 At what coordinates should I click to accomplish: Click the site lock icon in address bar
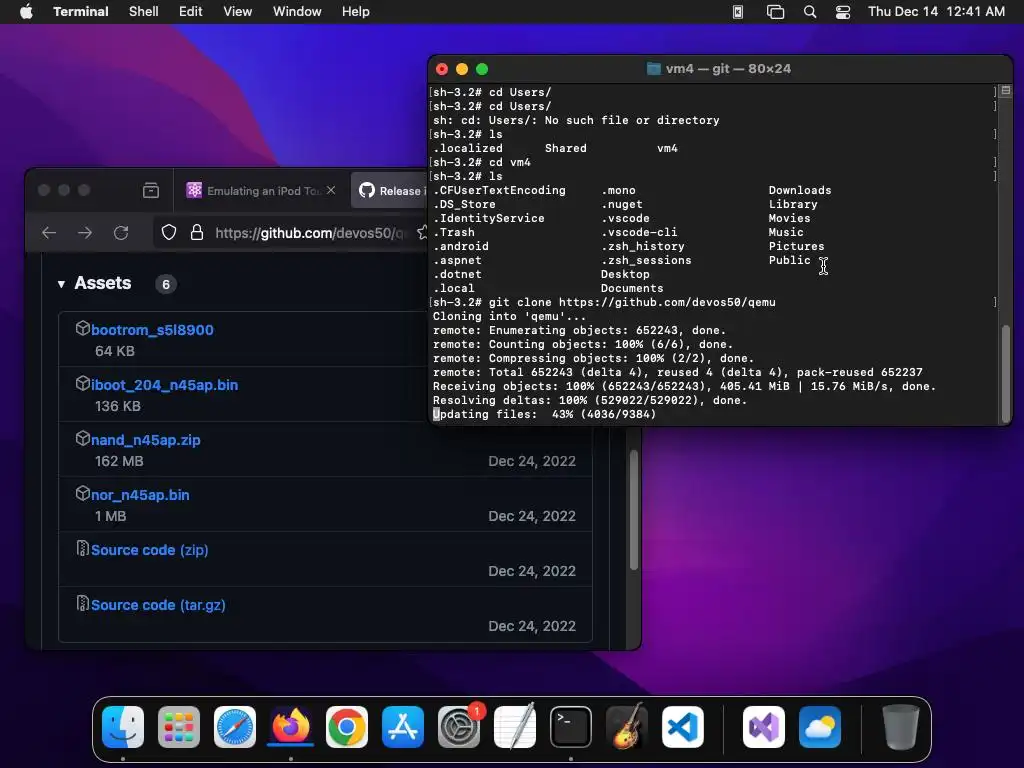[197, 232]
